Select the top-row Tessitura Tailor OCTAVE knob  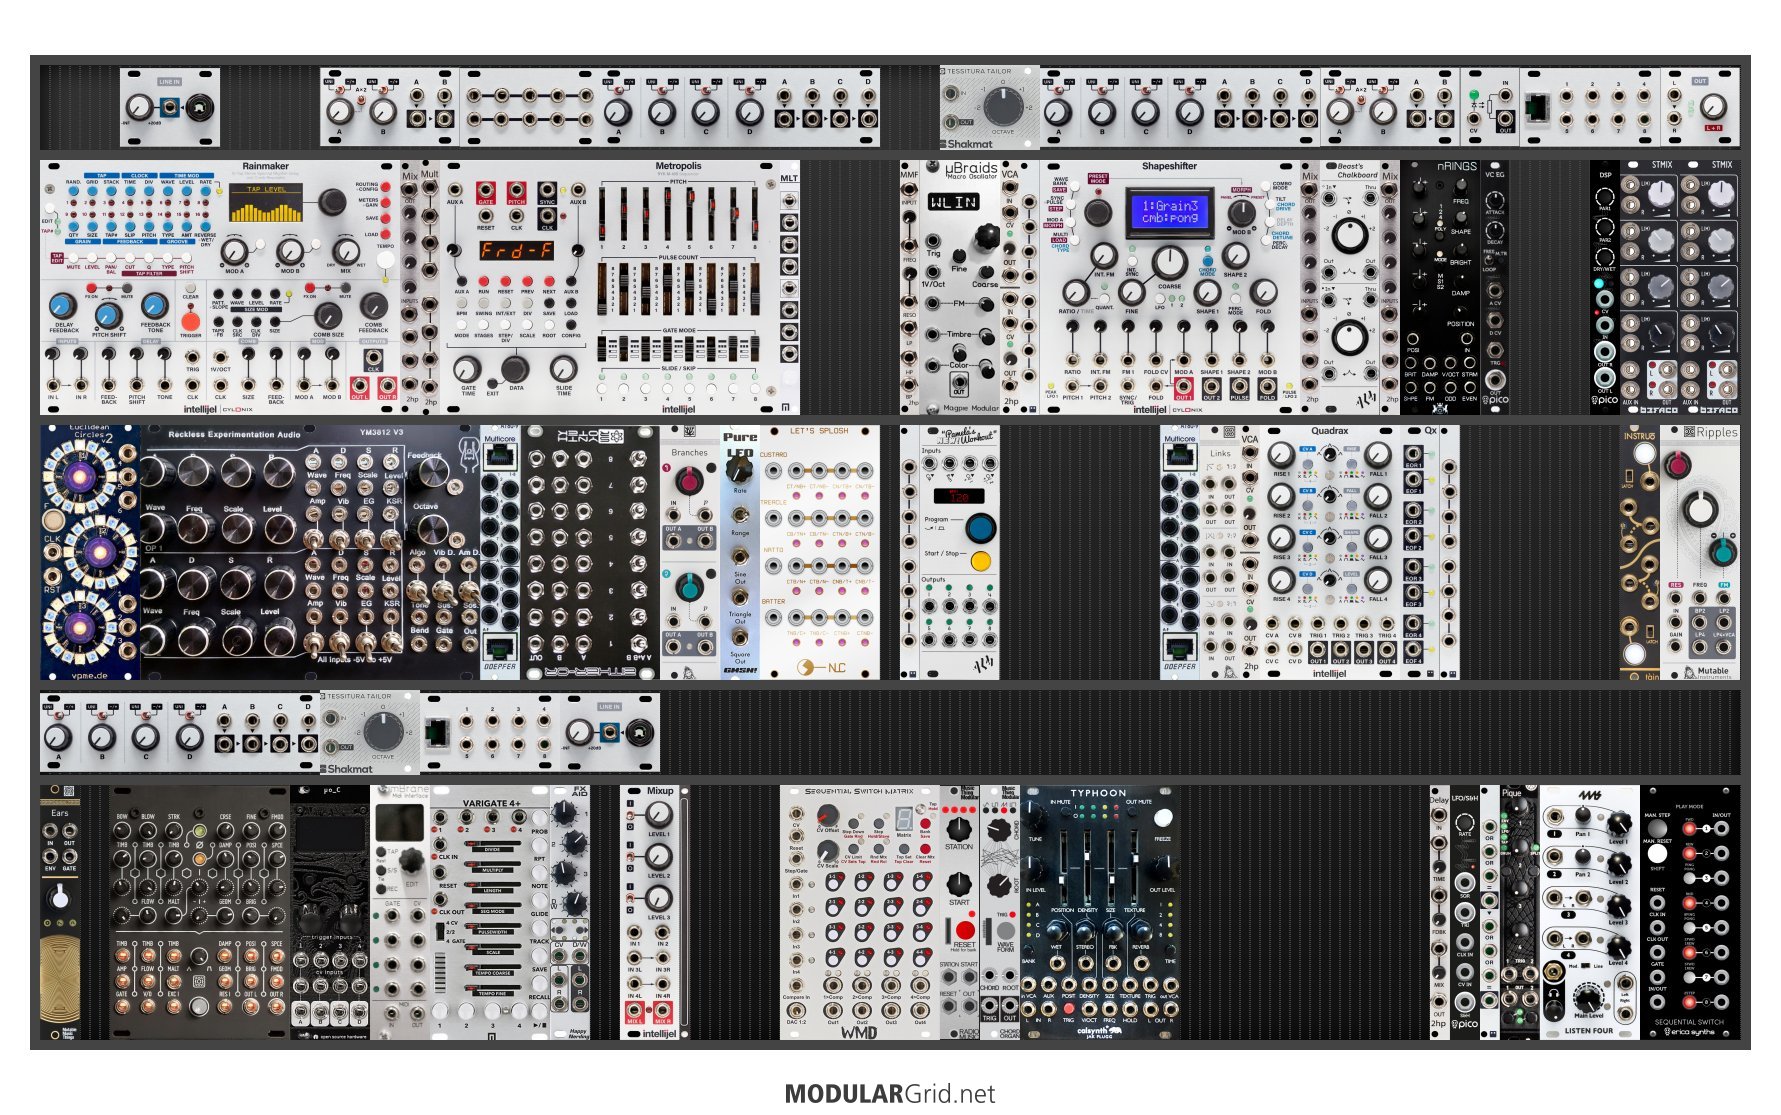tap(1002, 105)
